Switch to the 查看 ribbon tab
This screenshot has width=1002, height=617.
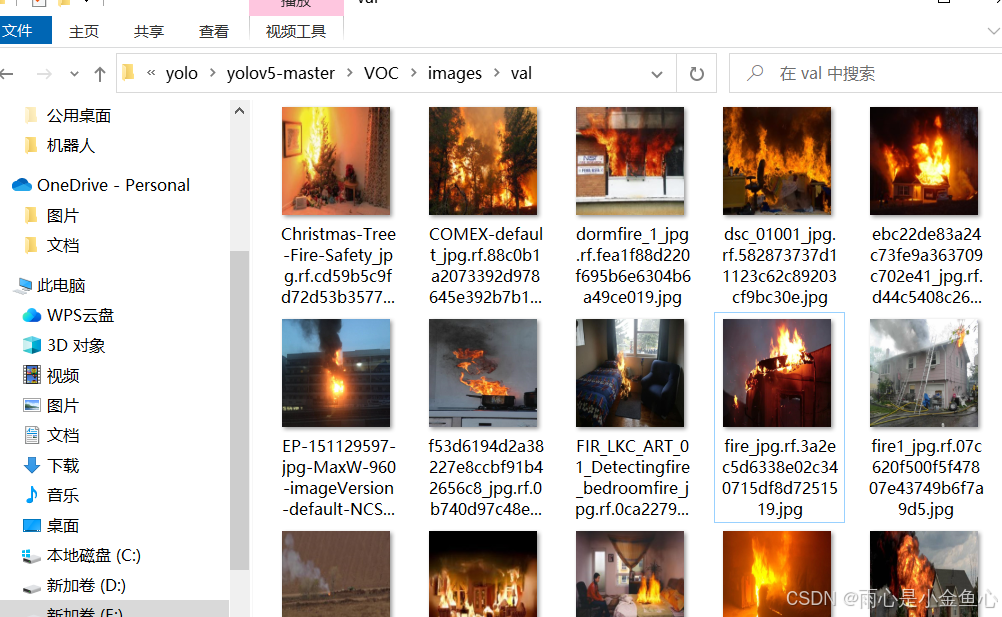pyautogui.click(x=213, y=31)
